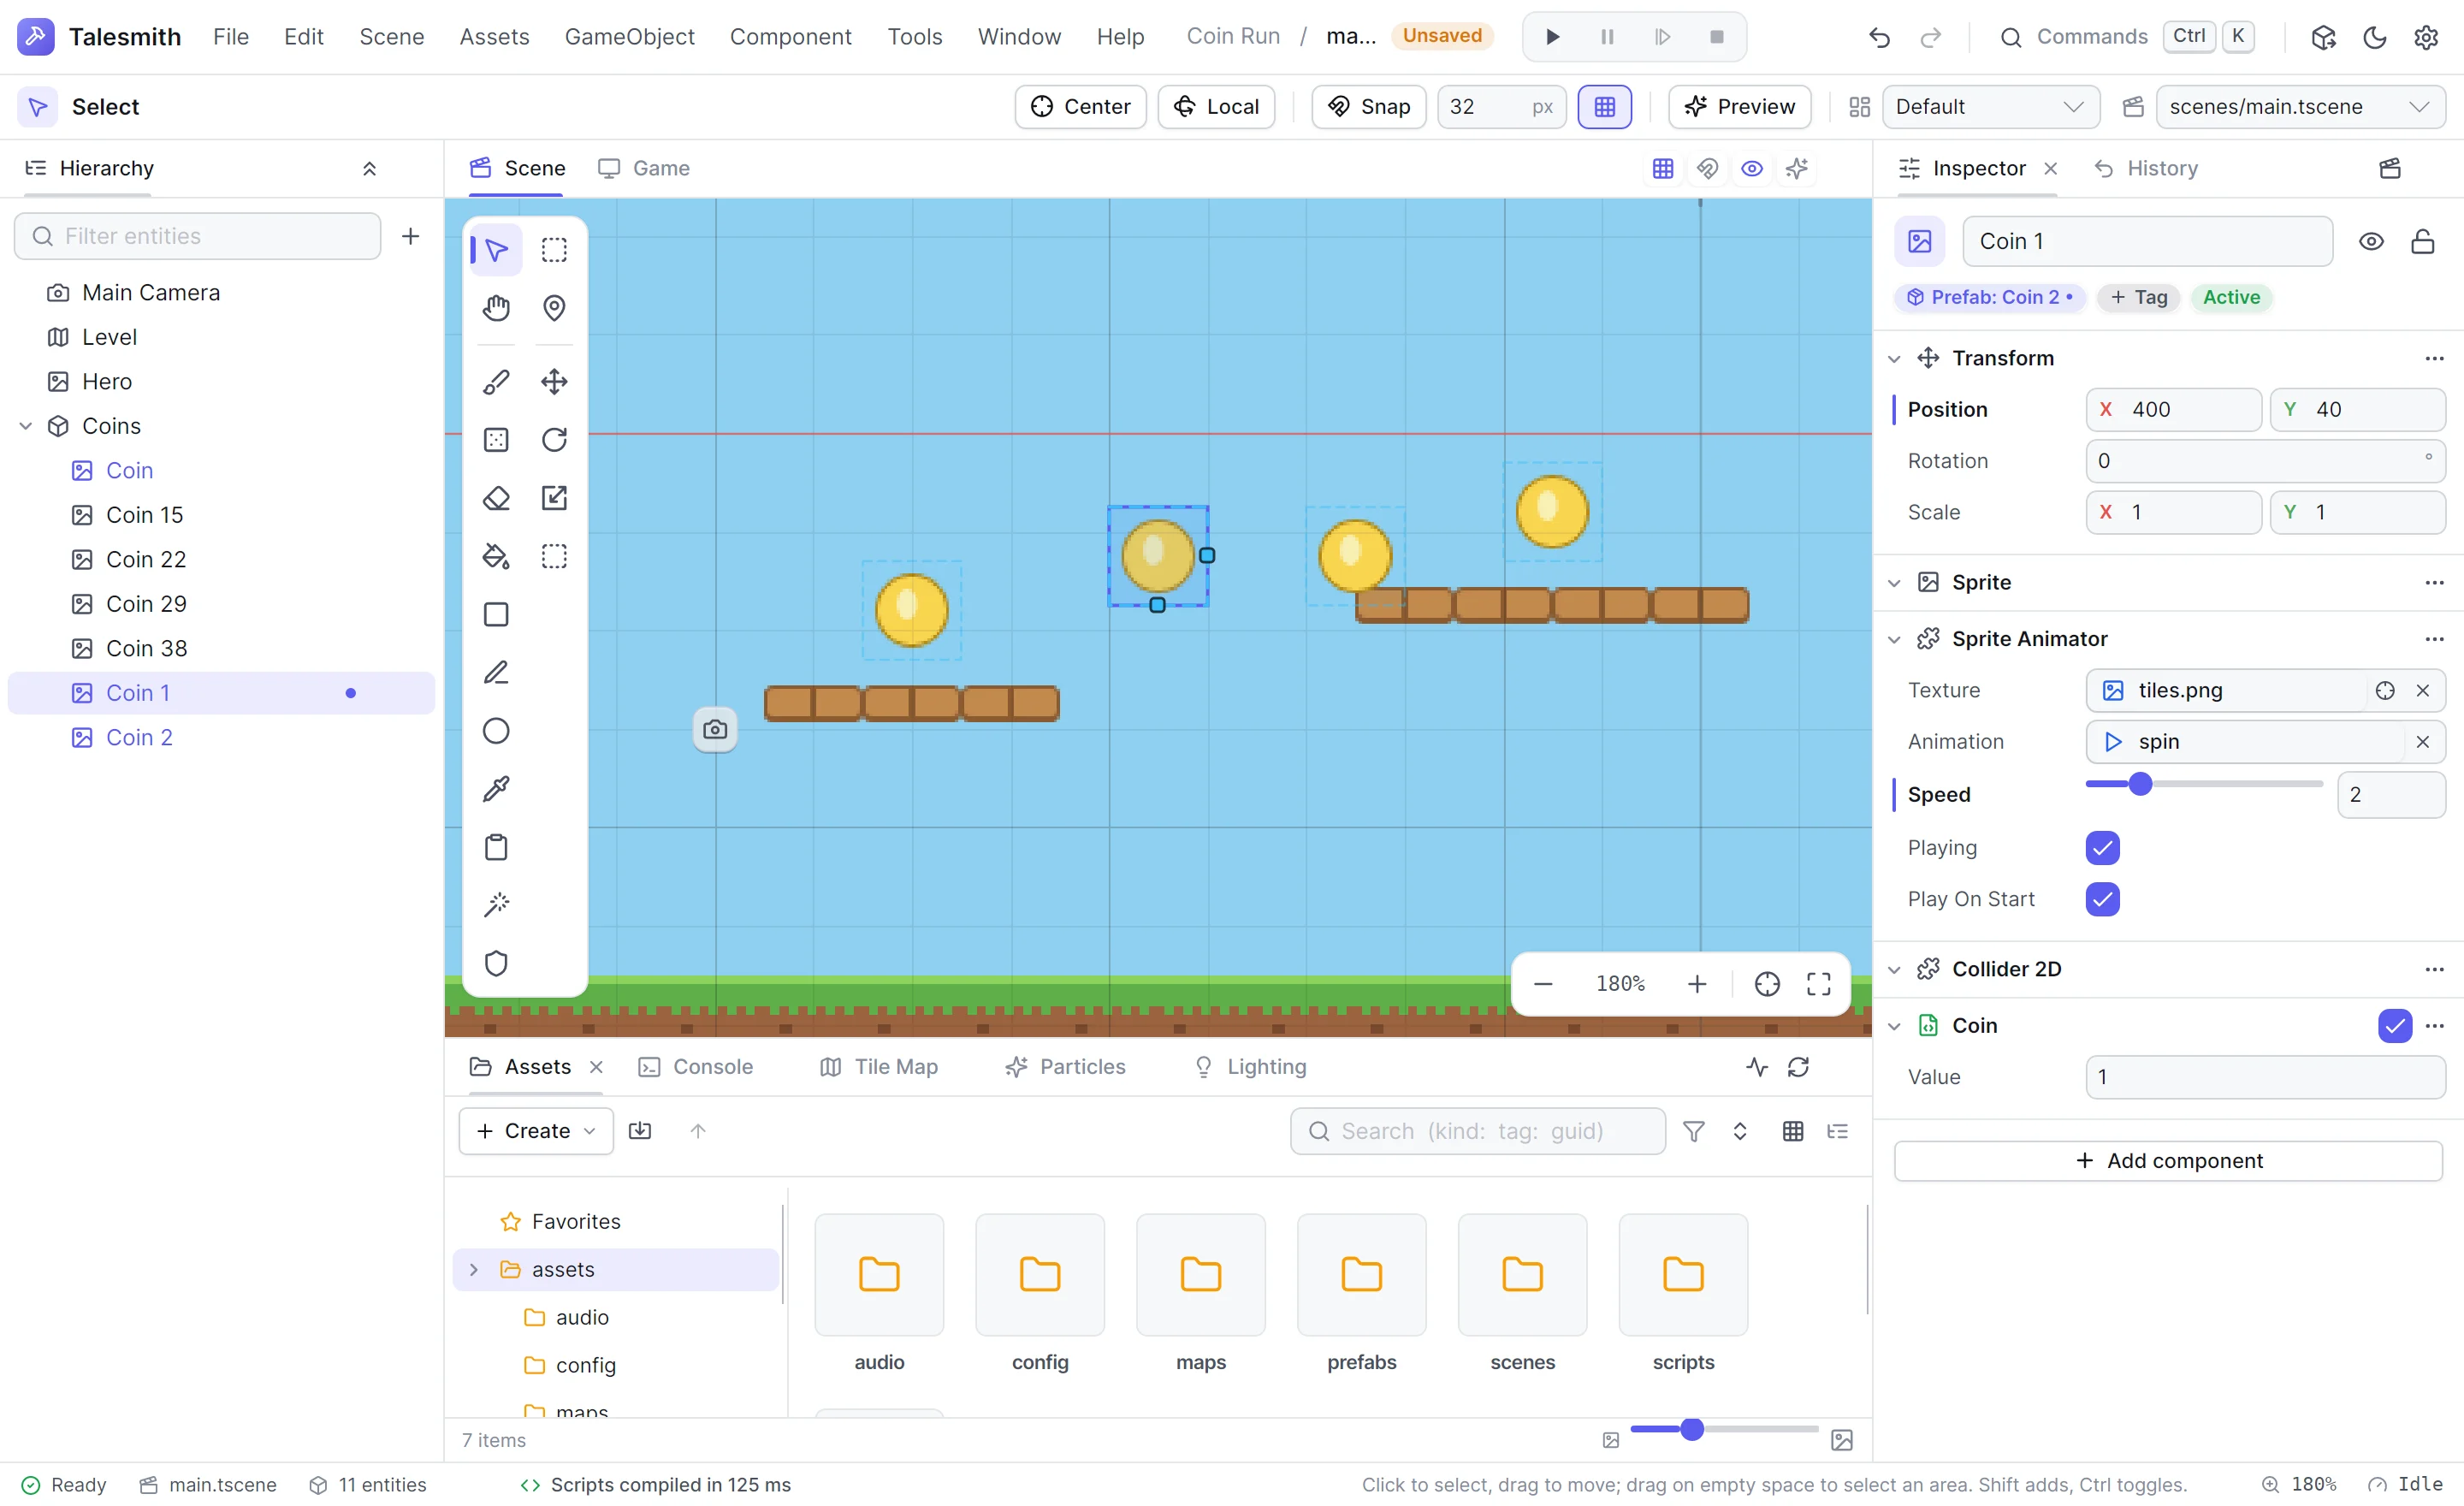Select Coin 22 in the Hierarchy
Image resolution: width=2464 pixels, height=1506 pixels.
[221, 559]
